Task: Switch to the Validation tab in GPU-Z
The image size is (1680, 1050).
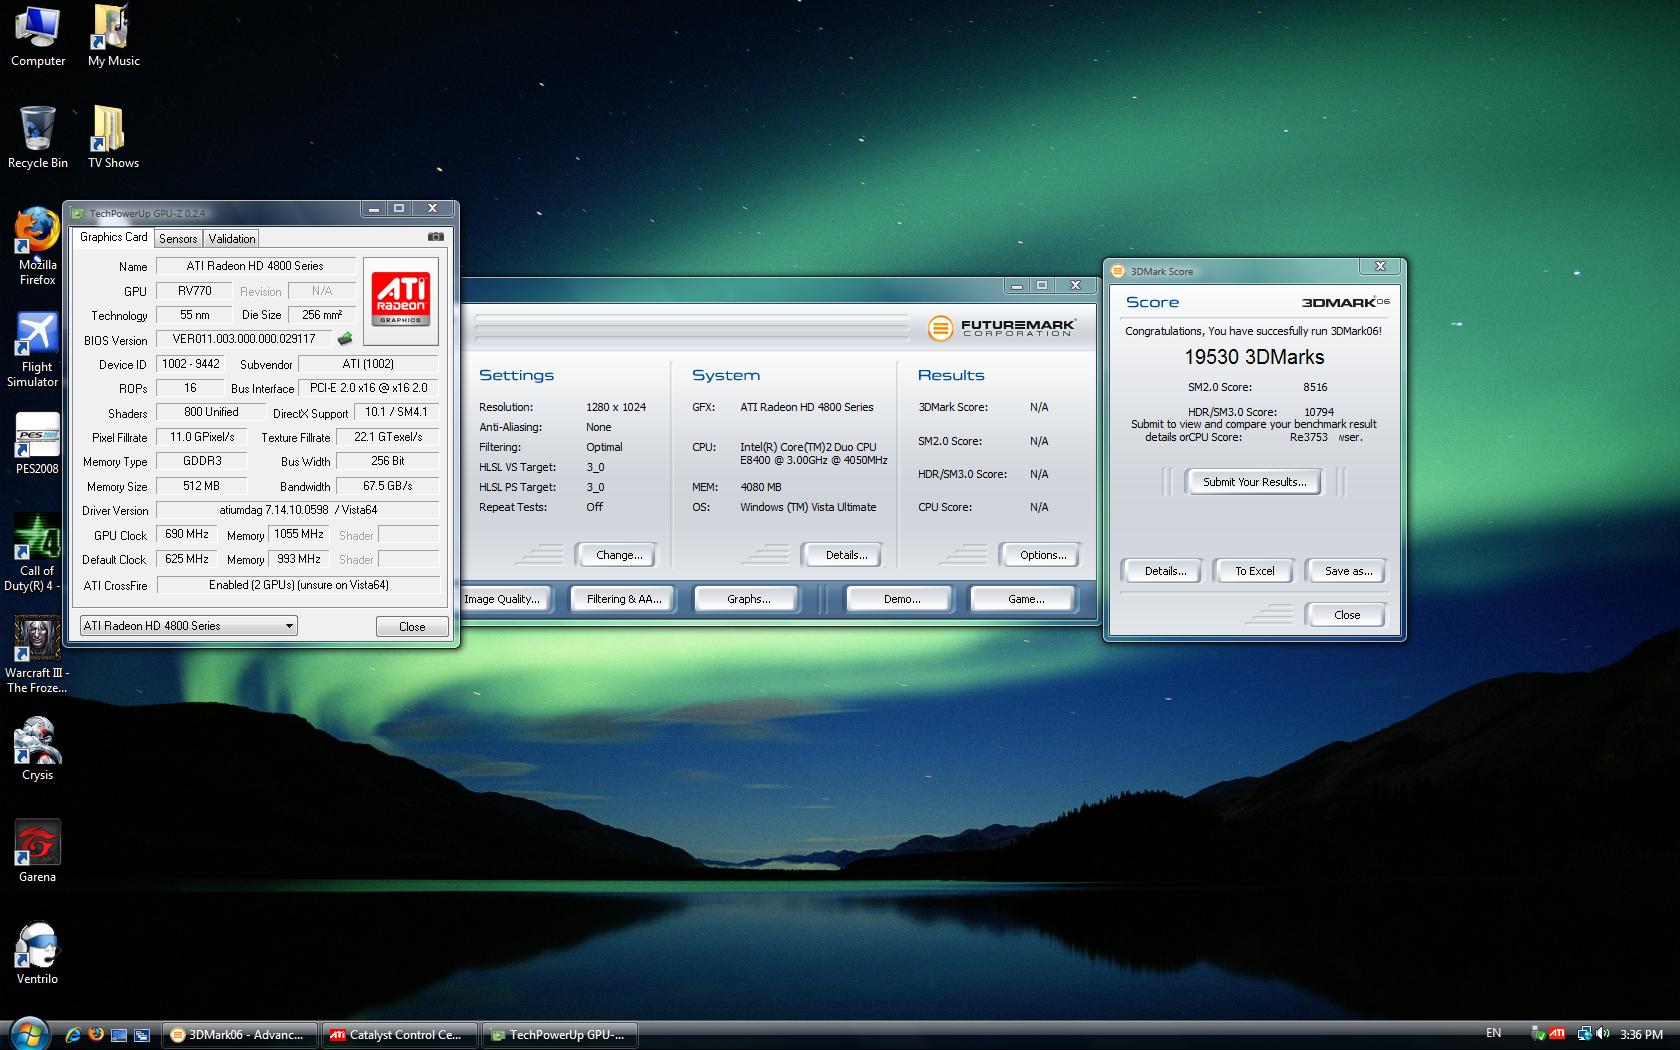Action: pos(232,238)
